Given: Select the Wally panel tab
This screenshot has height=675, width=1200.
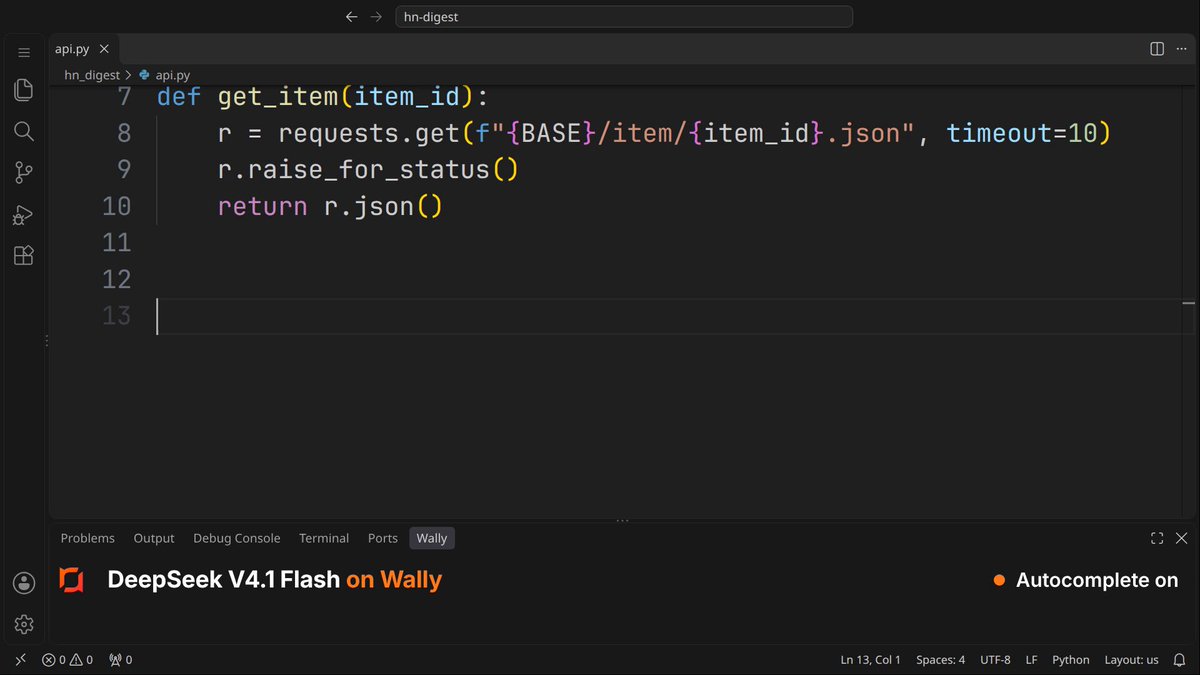Looking at the screenshot, I should (432, 538).
